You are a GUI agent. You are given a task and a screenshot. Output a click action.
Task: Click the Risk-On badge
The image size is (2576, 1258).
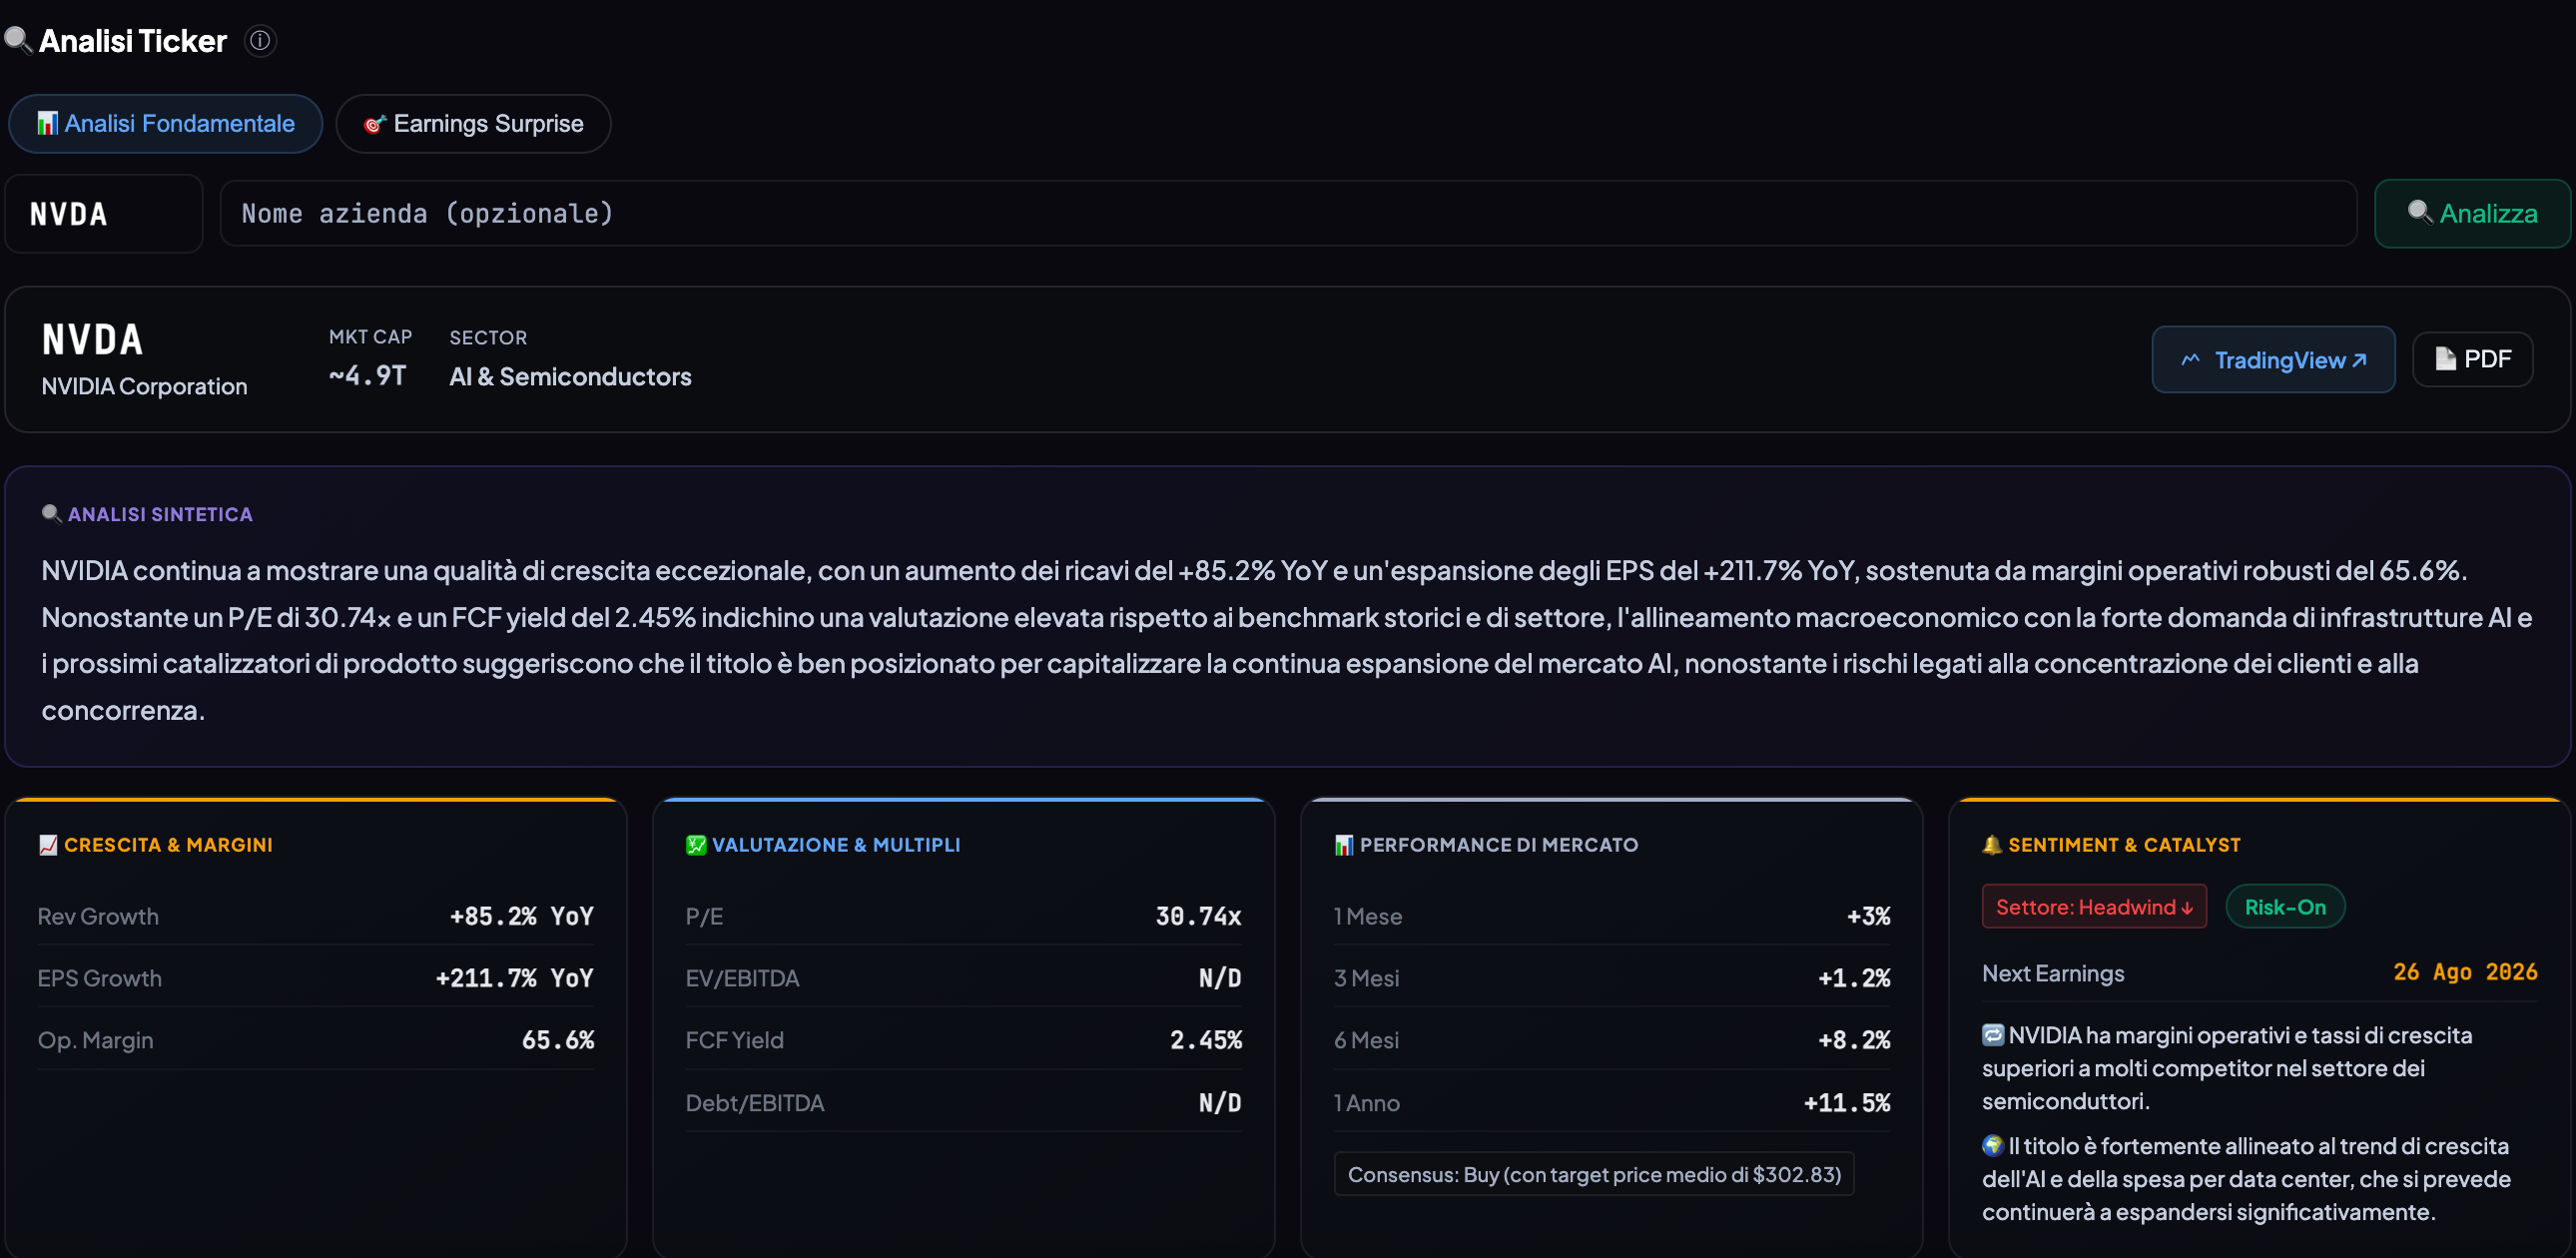coord(2285,907)
